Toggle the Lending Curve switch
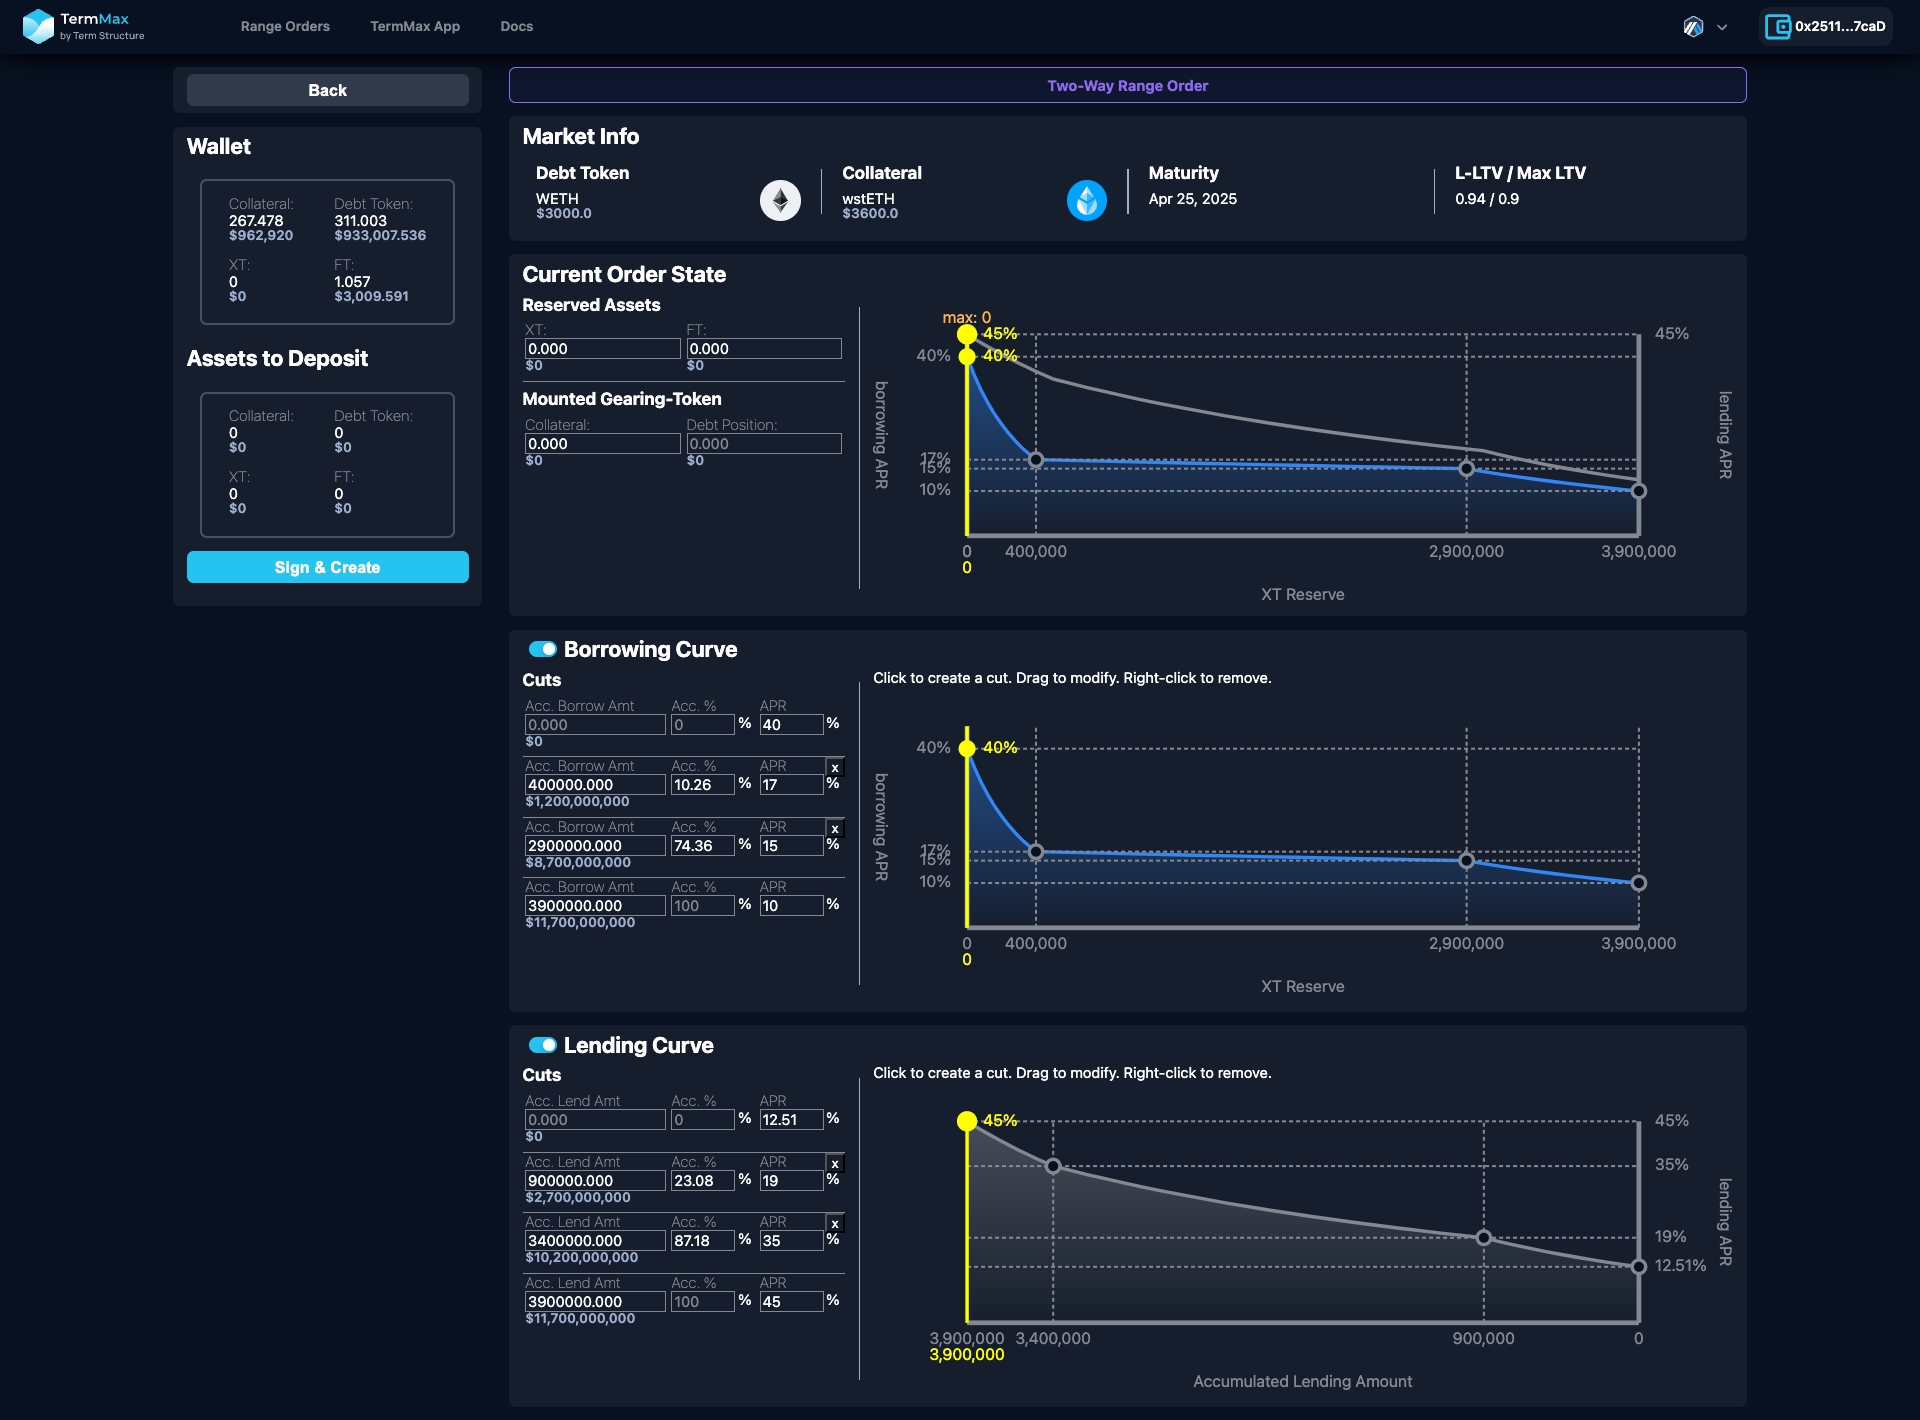The height and width of the screenshot is (1420, 1920). click(543, 1045)
